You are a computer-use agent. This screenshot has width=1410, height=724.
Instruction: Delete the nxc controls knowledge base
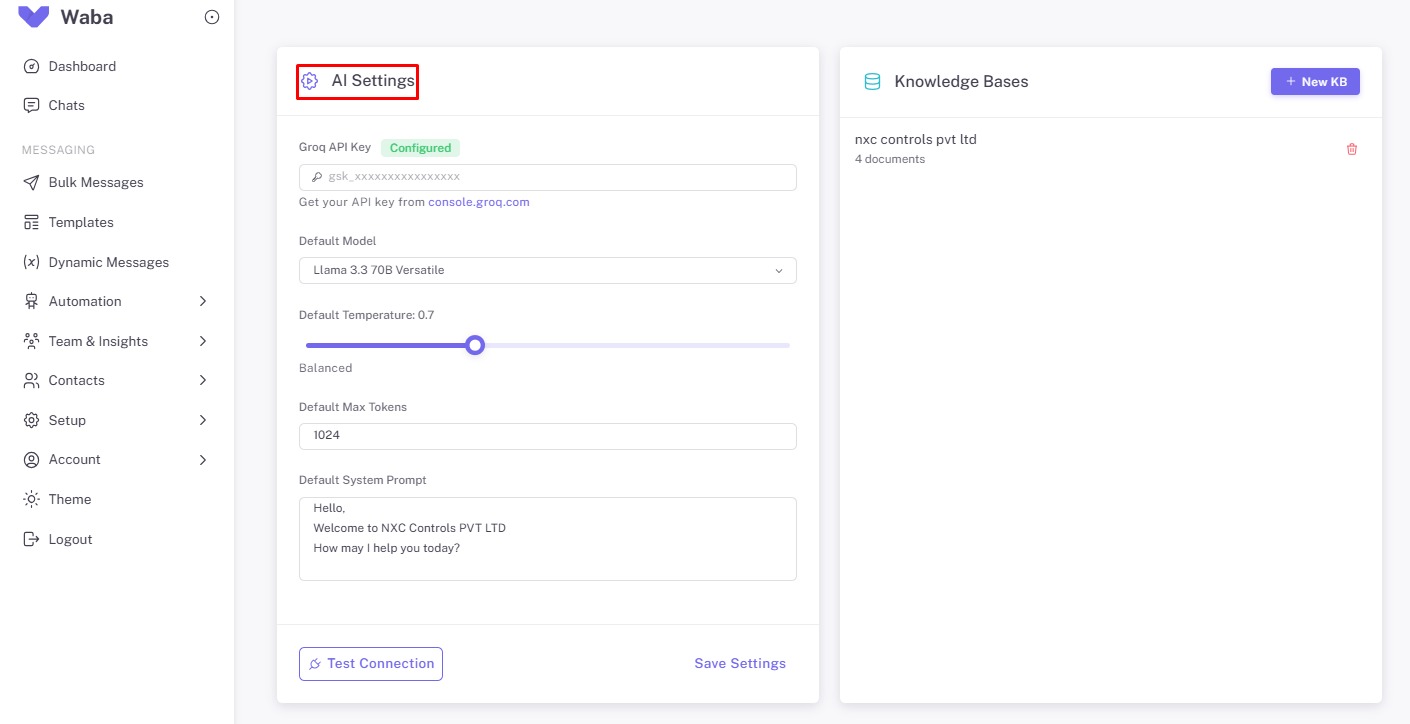(x=1352, y=148)
